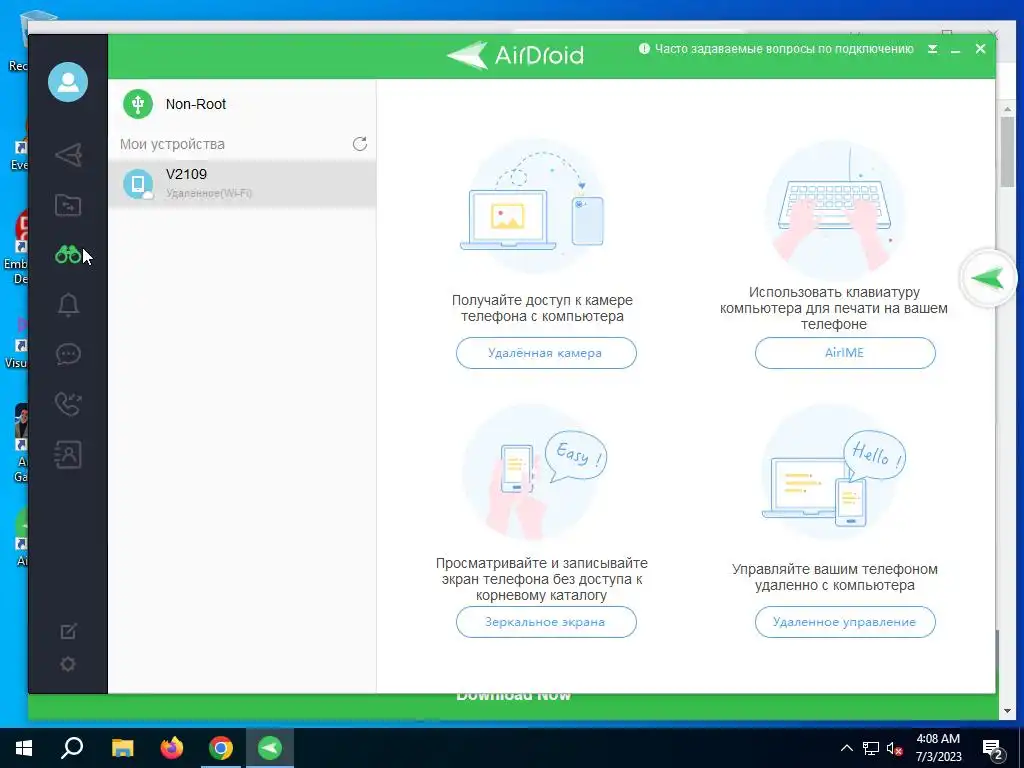Refresh the My devices list
Image resolution: width=1024 pixels, height=768 pixels.
click(360, 144)
